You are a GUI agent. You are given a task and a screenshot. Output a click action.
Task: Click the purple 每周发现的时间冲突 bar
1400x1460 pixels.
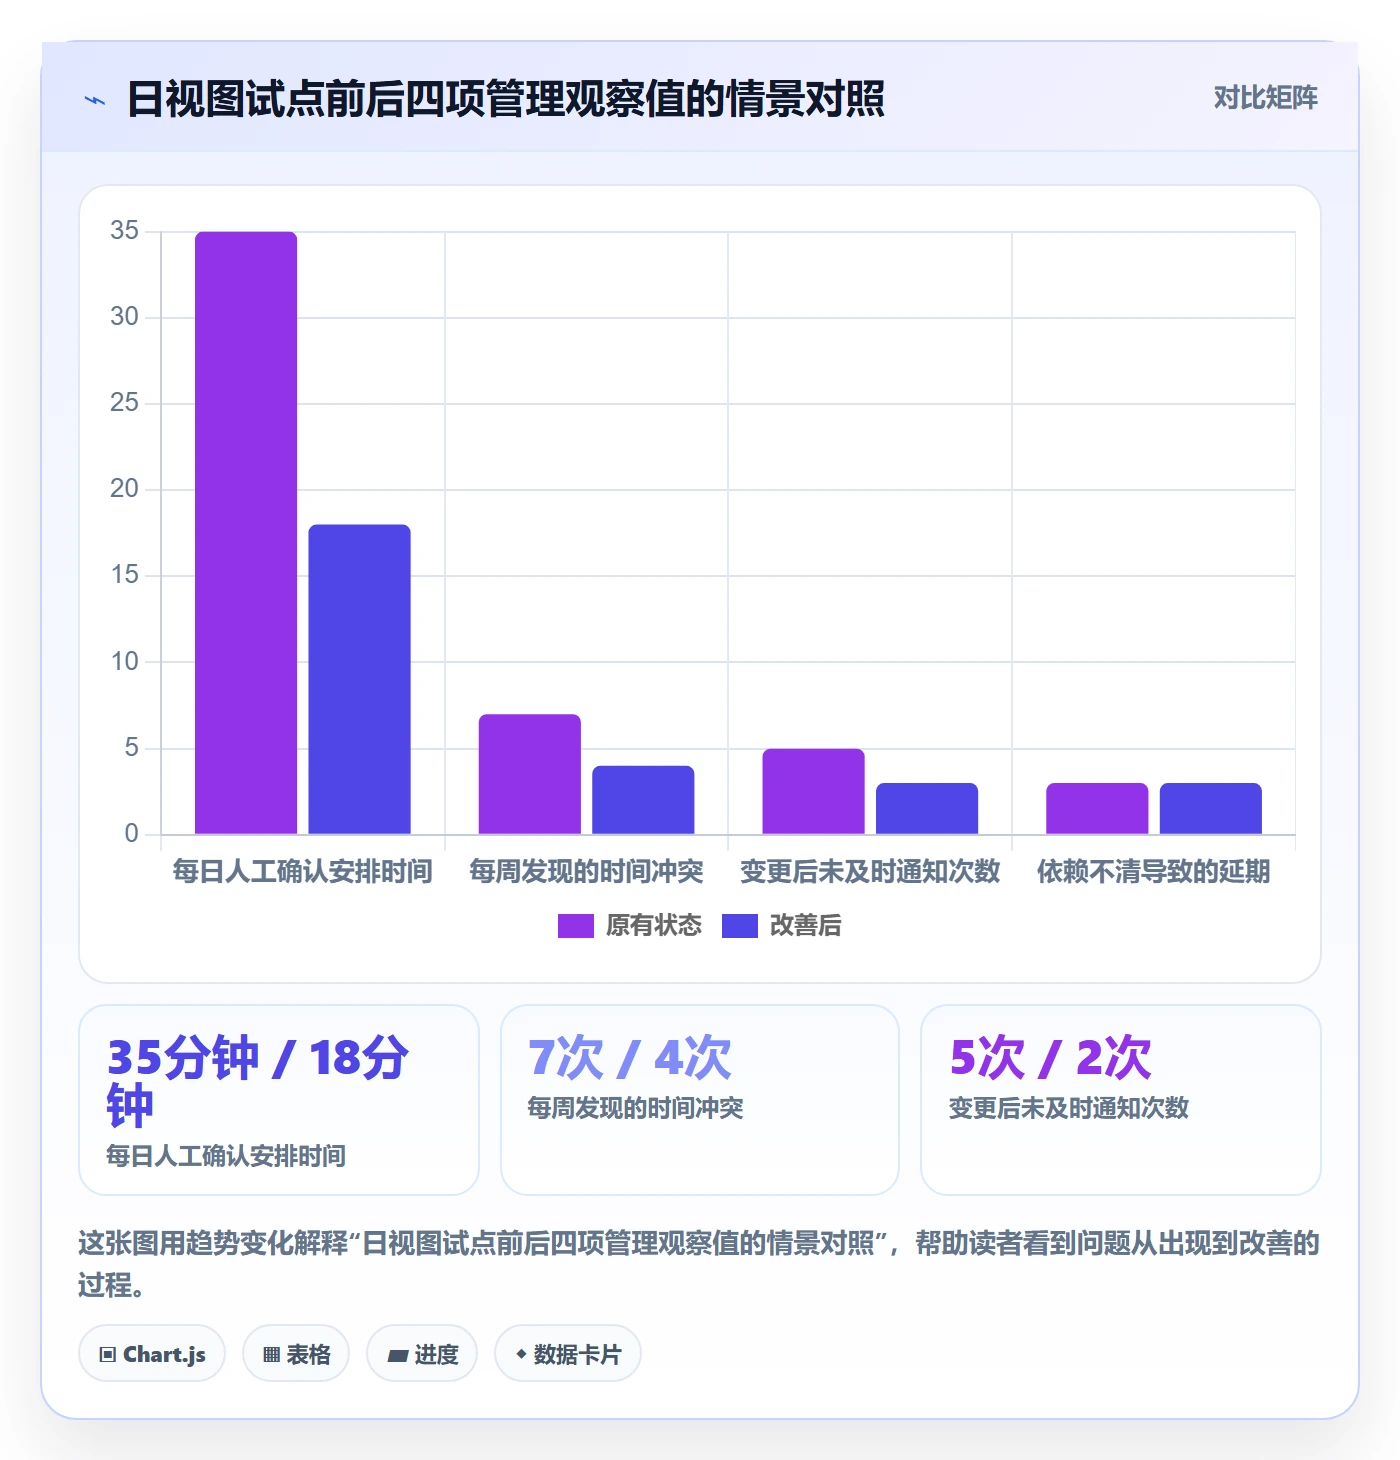[529, 774]
